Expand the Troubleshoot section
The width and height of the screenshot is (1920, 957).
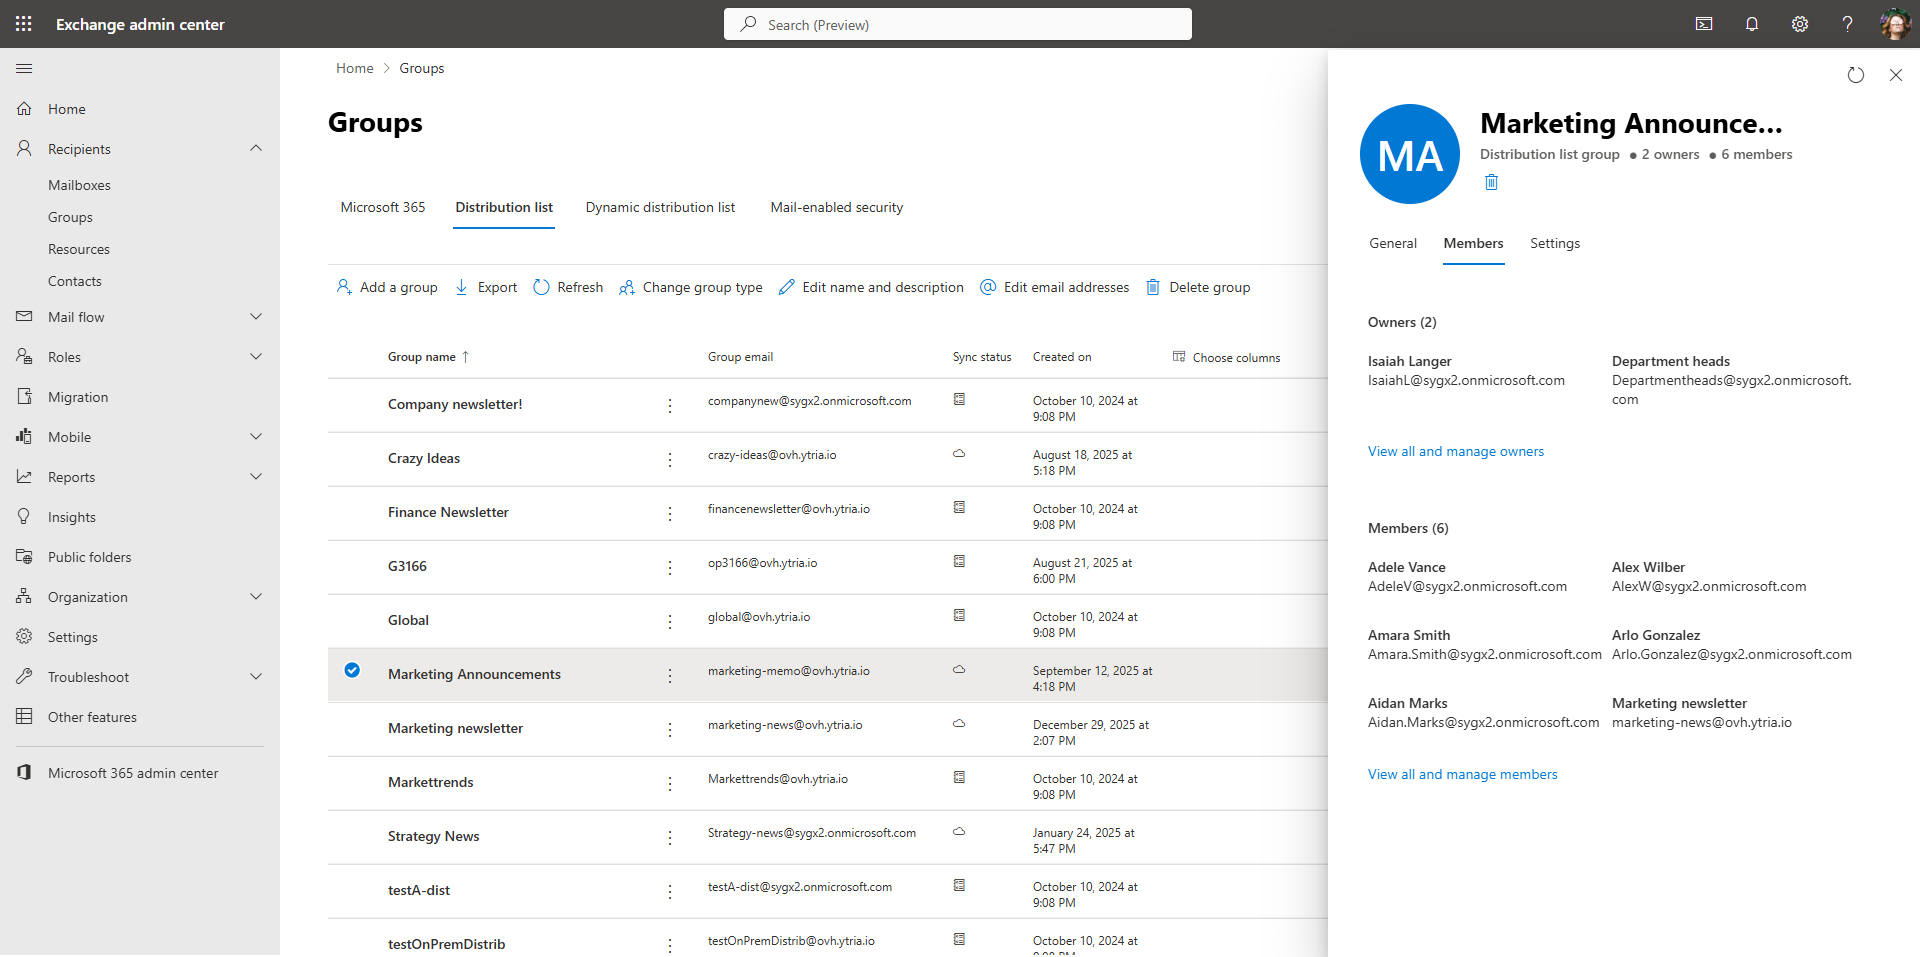[x=256, y=677]
